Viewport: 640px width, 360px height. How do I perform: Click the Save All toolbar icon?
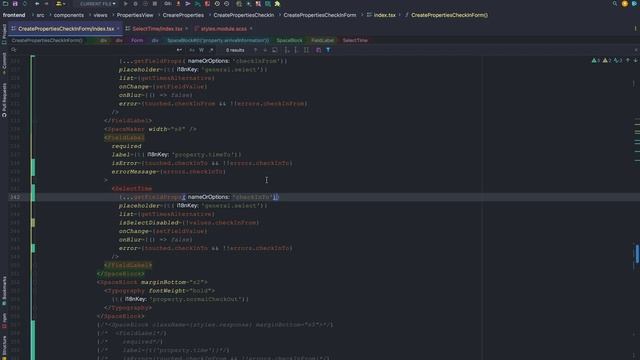point(15,4)
